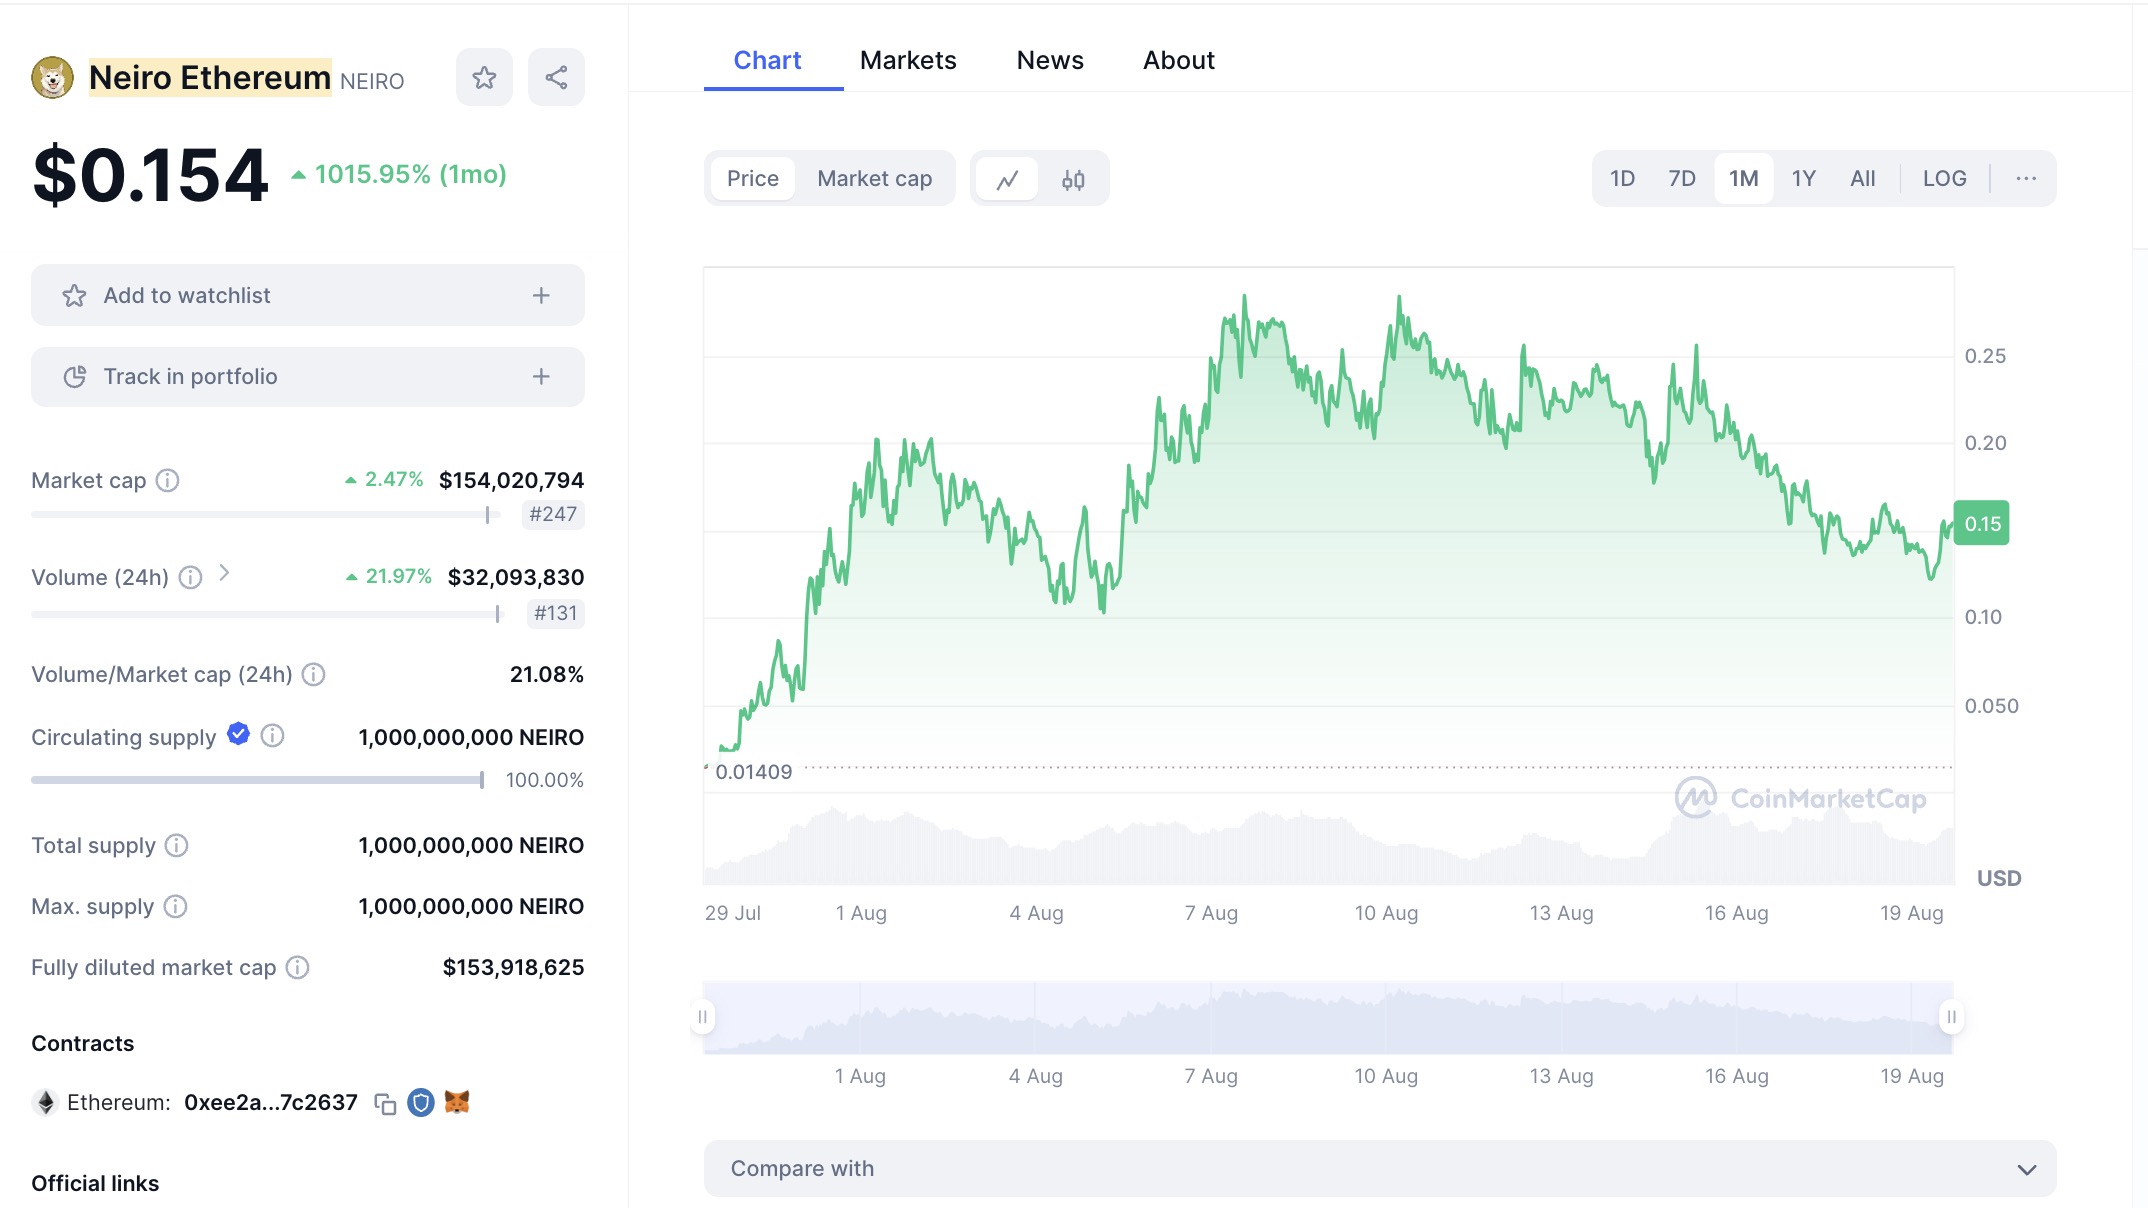Switch to Market cap chart display
The height and width of the screenshot is (1208, 2148).
click(x=875, y=177)
